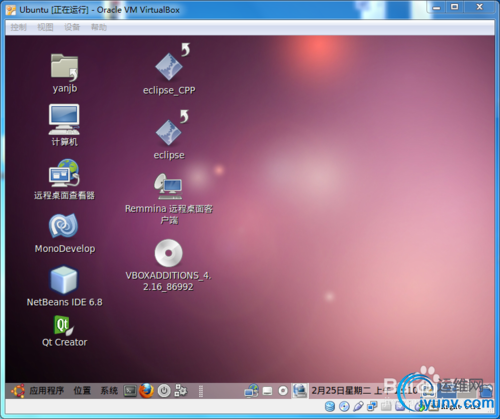Click the VirtualBox optical disc status icon
500x419 pixels.
pyautogui.click(x=344, y=406)
